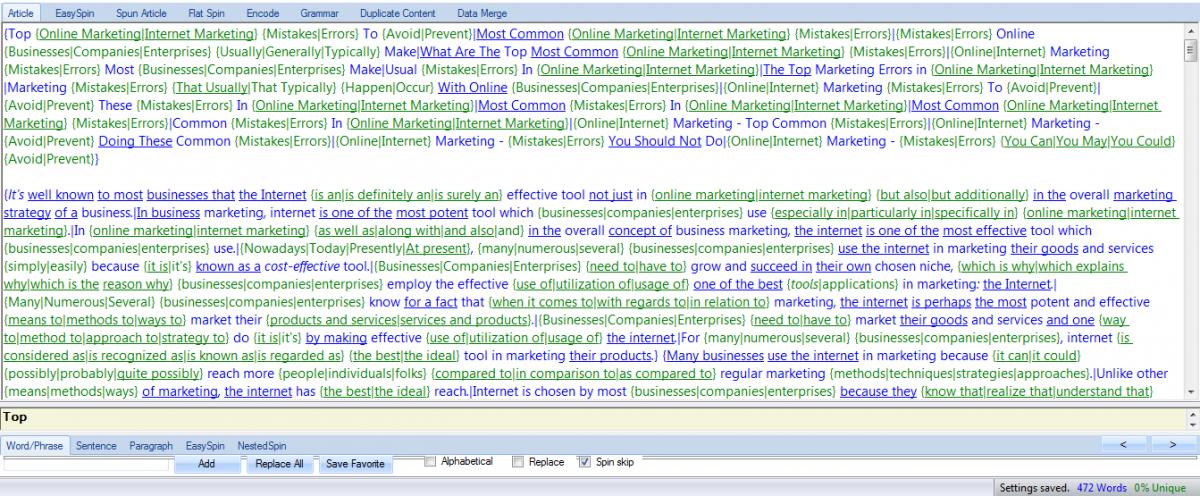Click the linked phrase 'What Are The'
Viewport: 1200px width, 496px height.
[x=461, y=52]
